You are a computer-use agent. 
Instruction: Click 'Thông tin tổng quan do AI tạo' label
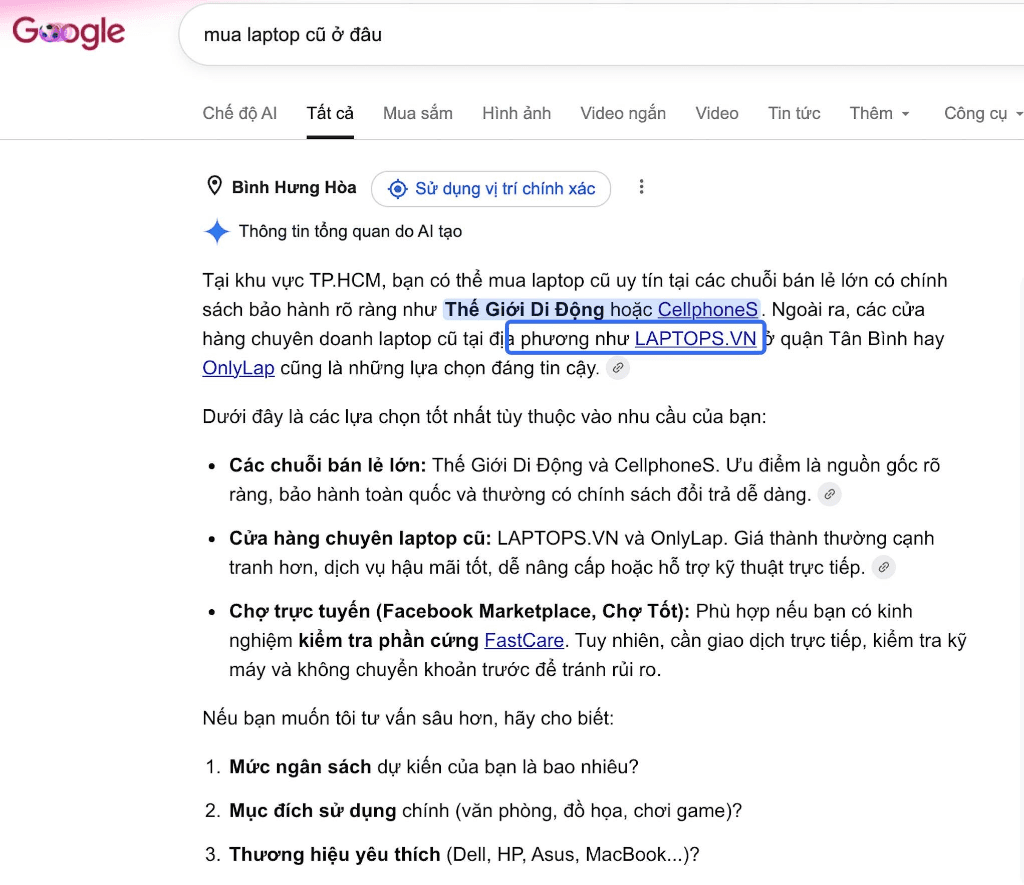pyautogui.click(x=350, y=231)
